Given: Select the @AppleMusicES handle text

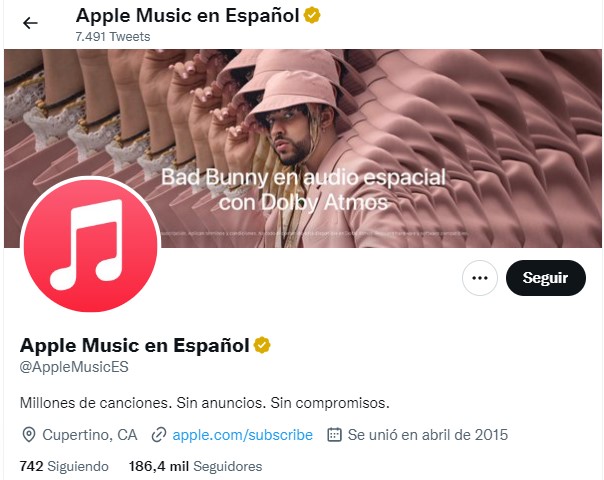Looking at the screenshot, I should [x=74, y=367].
